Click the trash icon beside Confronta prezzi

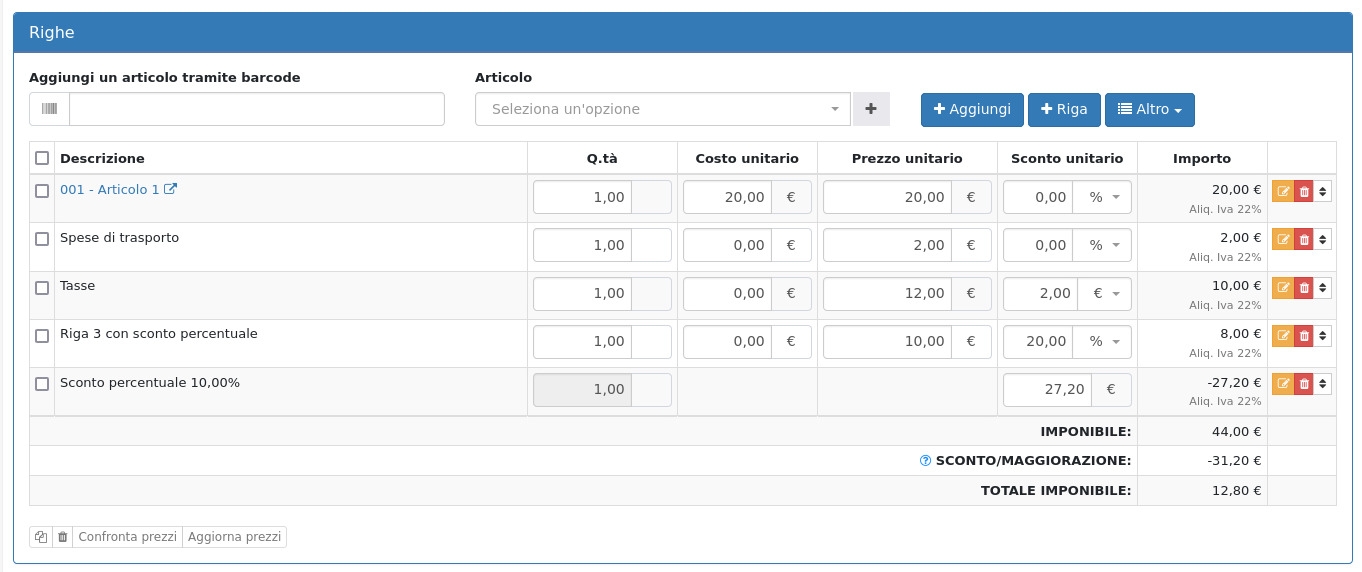pyautogui.click(x=62, y=537)
